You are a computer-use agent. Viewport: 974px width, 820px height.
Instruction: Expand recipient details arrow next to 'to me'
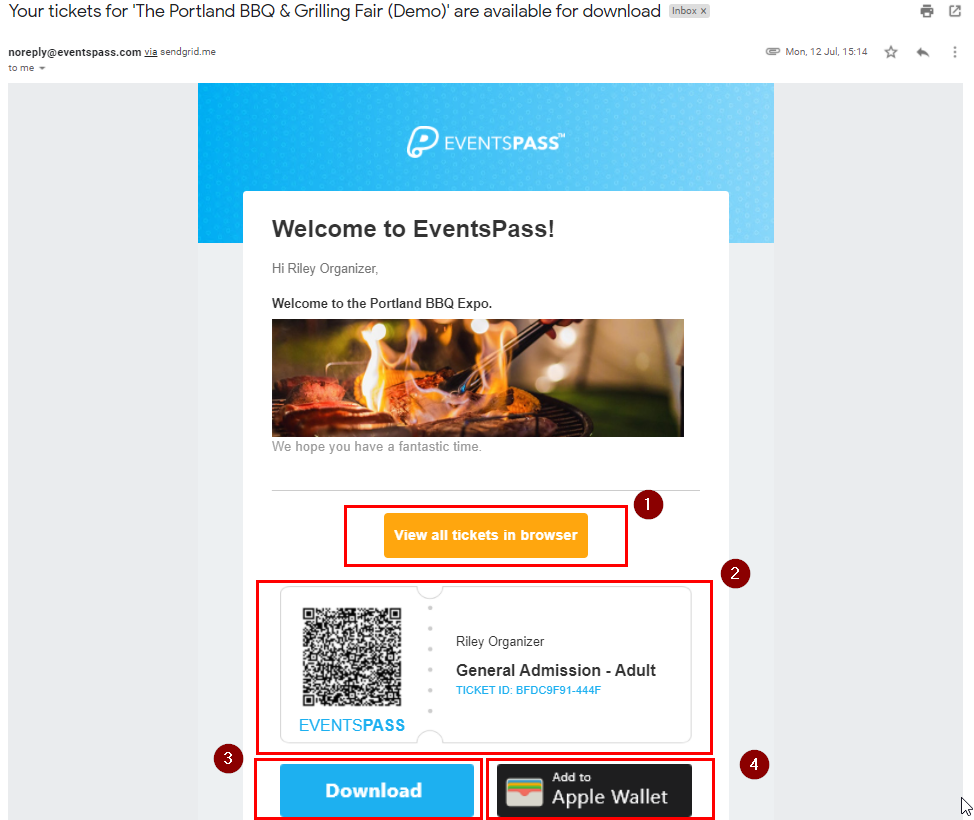tap(42, 68)
